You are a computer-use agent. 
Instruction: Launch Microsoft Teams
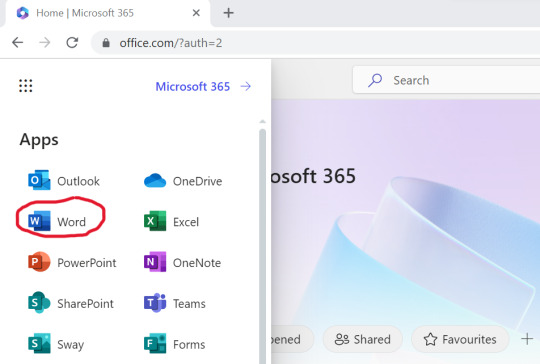[175, 303]
